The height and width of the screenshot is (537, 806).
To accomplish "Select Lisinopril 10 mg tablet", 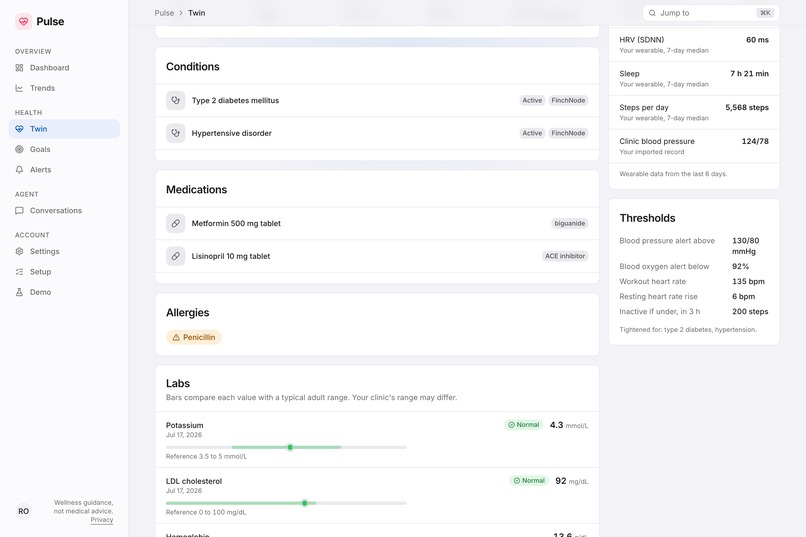I will 377,256.
